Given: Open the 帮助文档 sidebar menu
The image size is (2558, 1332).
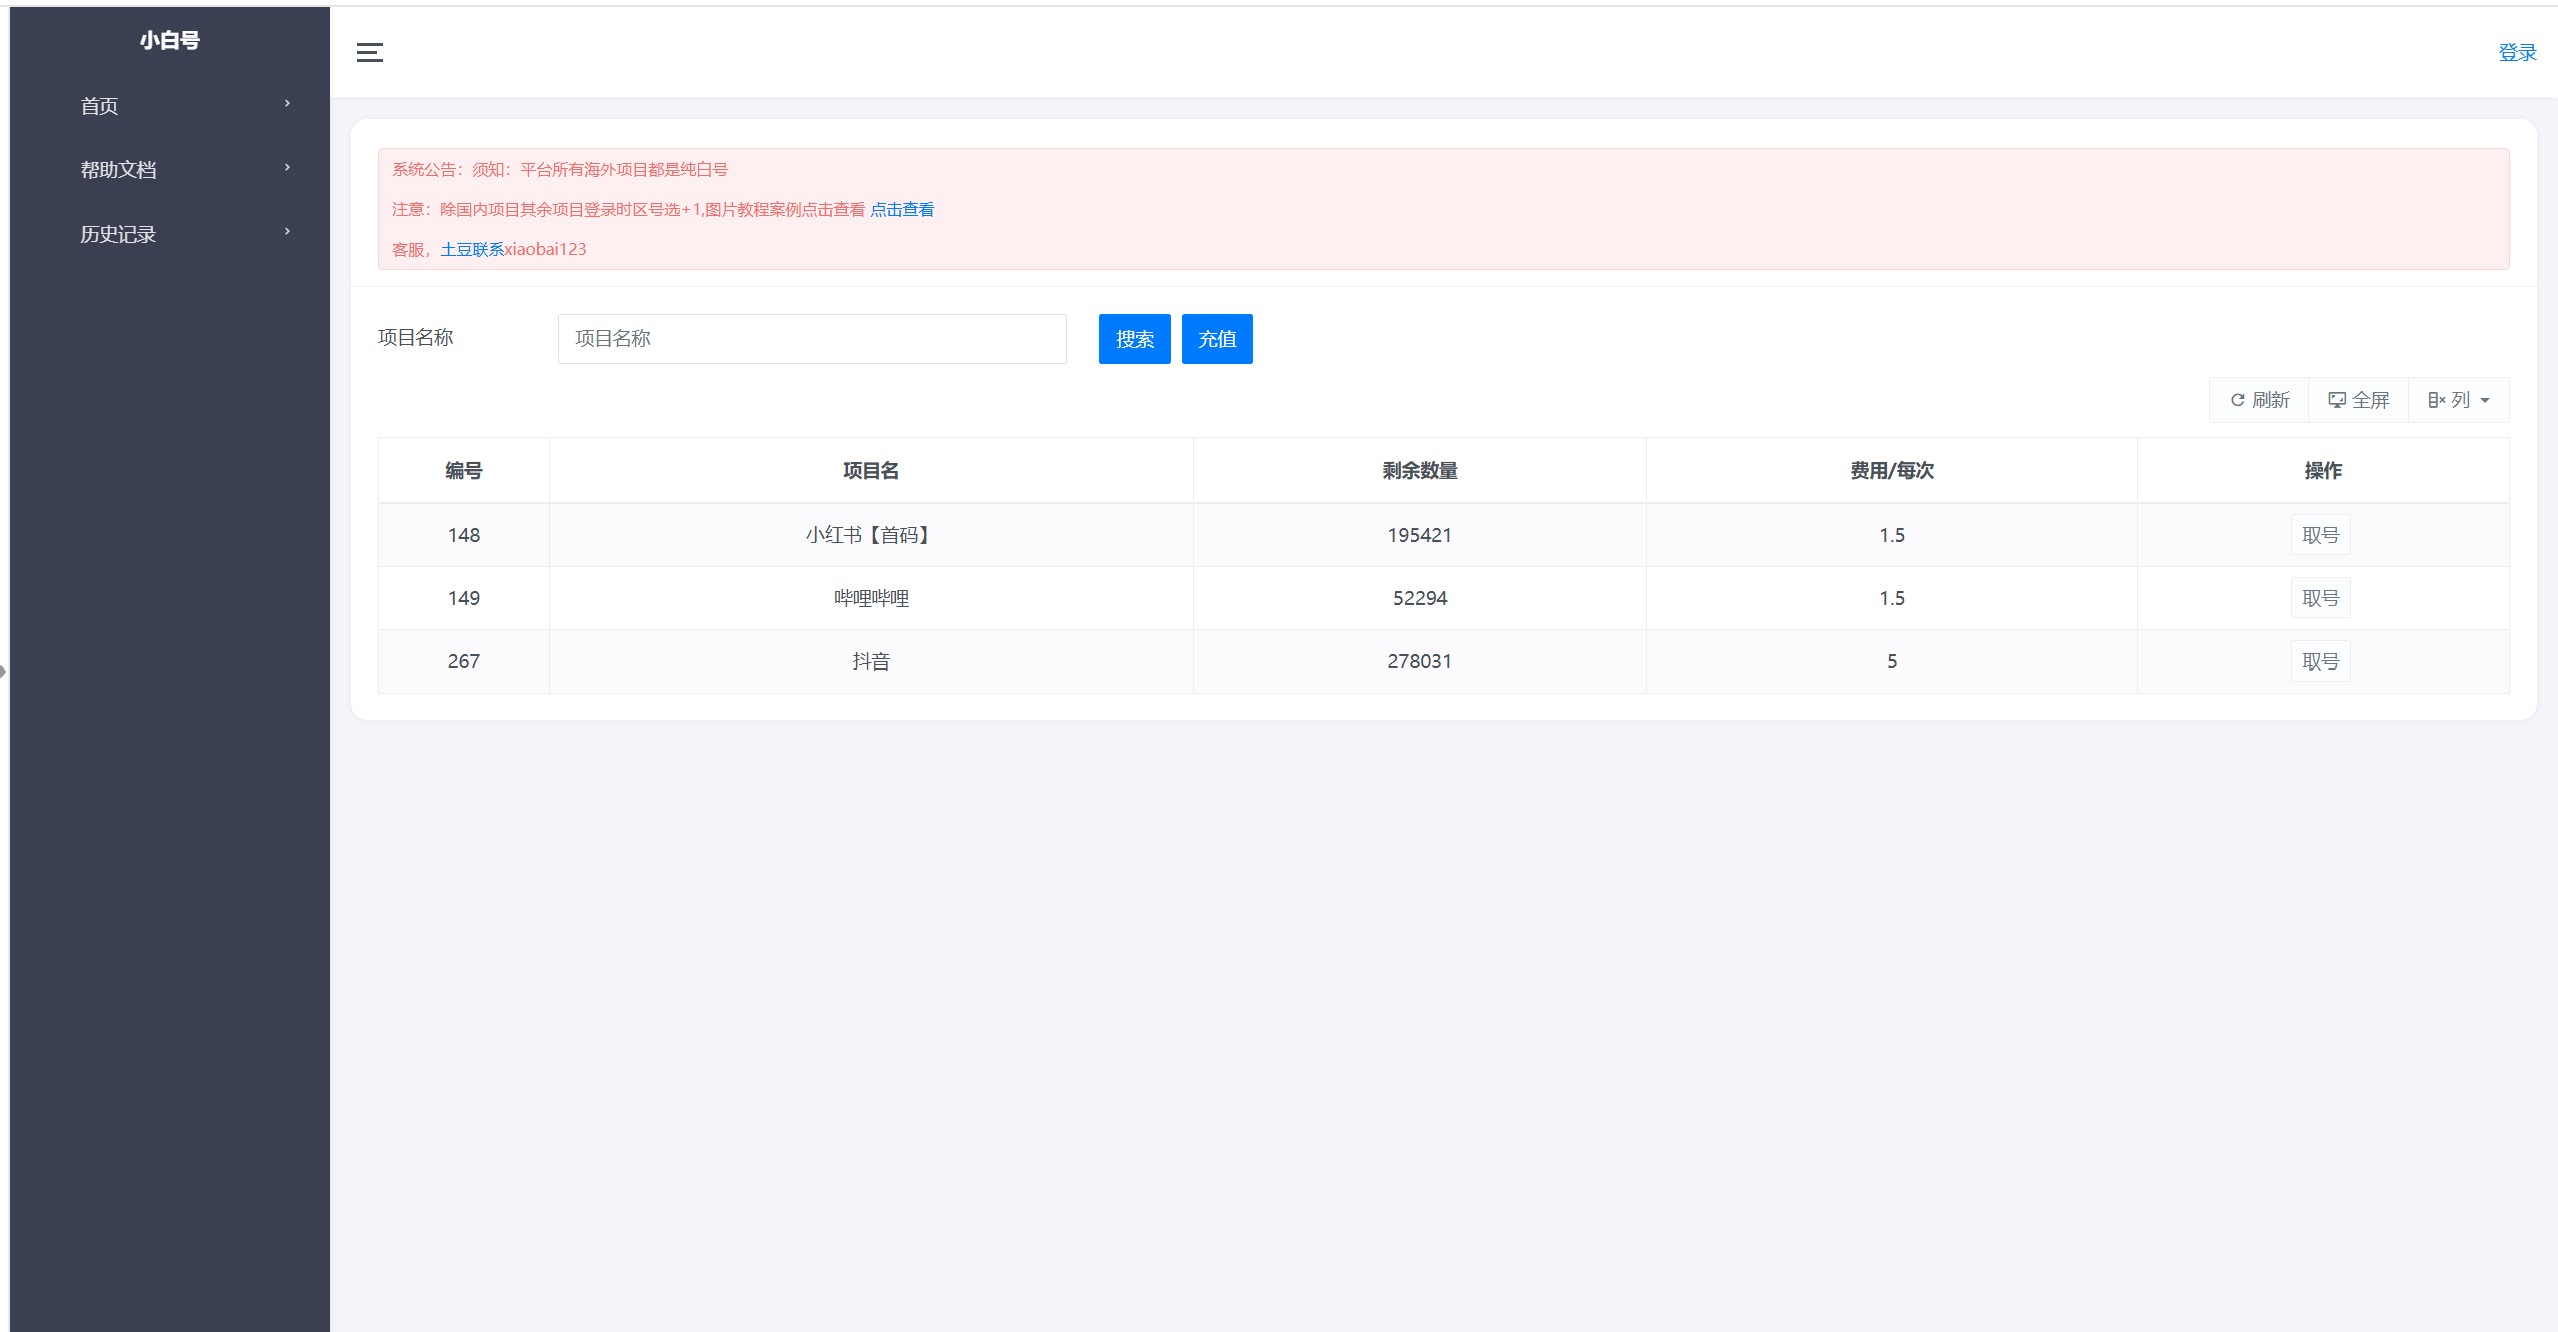Looking at the screenshot, I should coord(170,170).
